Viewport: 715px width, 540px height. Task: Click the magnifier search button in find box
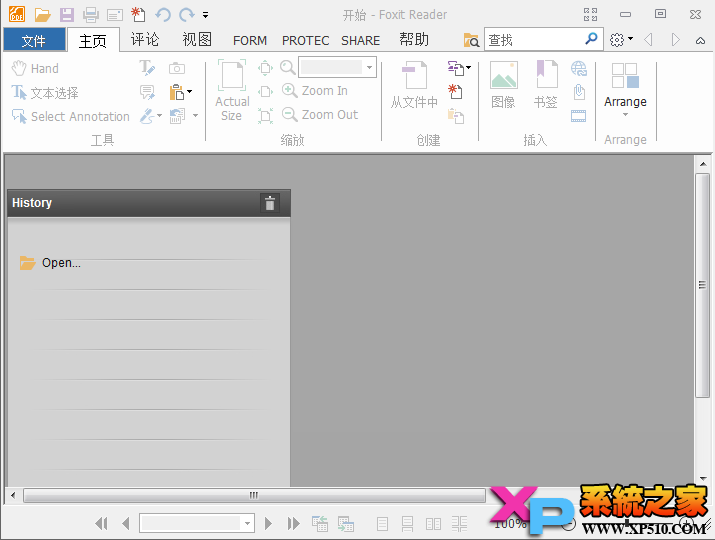coord(591,39)
